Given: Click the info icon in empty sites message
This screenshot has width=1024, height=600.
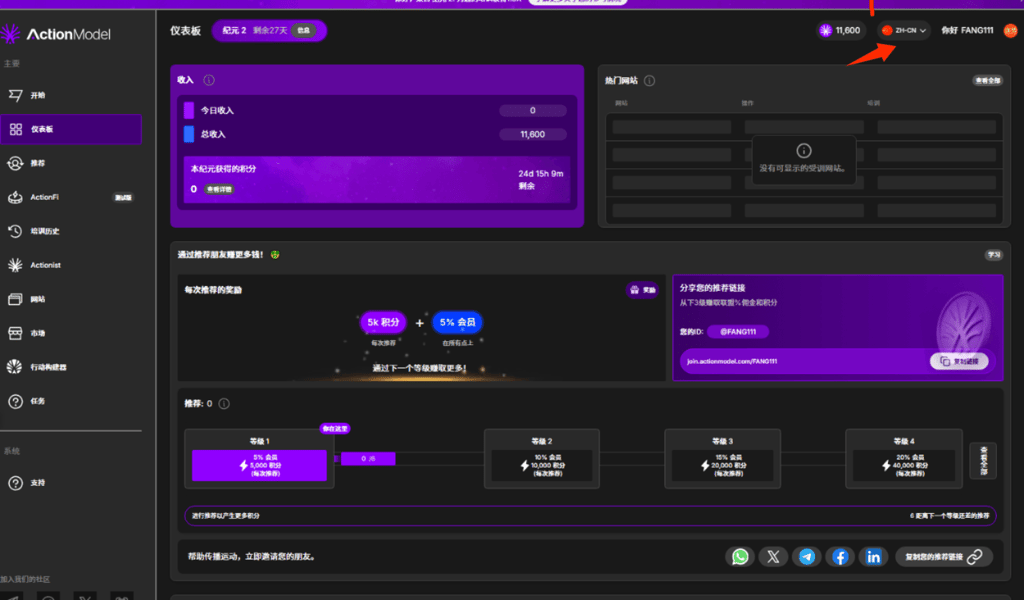Looking at the screenshot, I should click(x=804, y=151).
